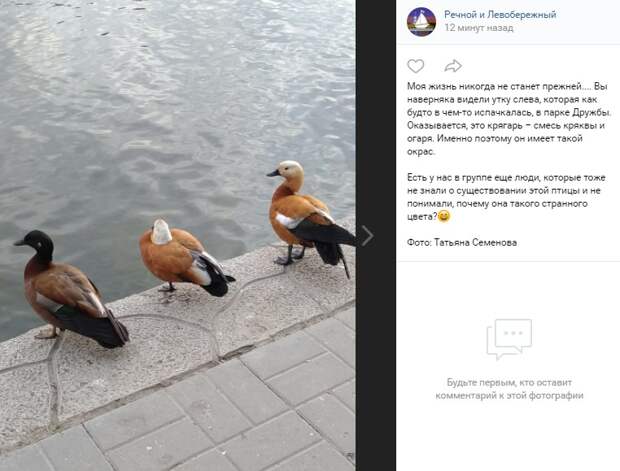Open the sailboat group avatar
620x471 pixels.
click(x=422, y=22)
